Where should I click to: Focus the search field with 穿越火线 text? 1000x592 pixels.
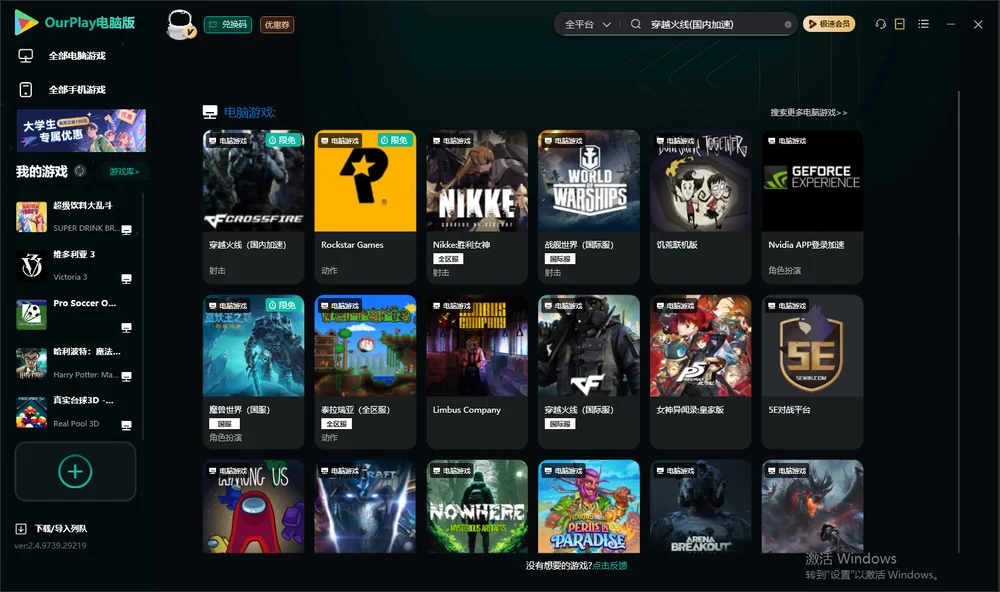point(714,24)
